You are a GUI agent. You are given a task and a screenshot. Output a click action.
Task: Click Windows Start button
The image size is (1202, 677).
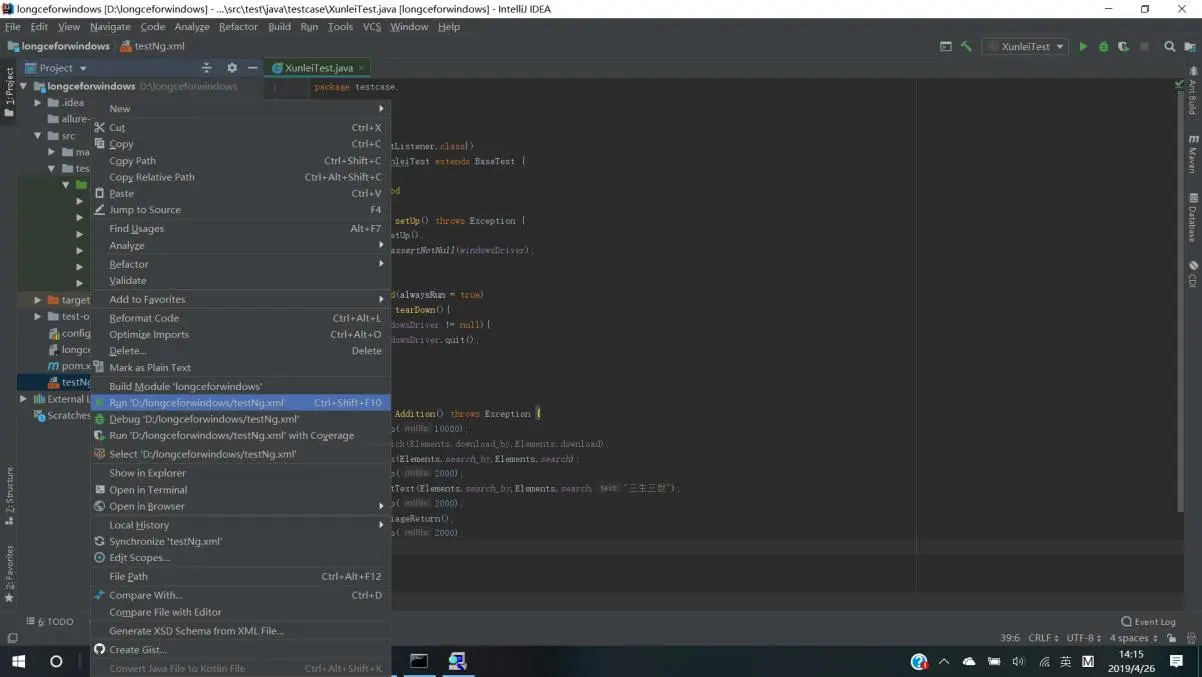(x=18, y=661)
